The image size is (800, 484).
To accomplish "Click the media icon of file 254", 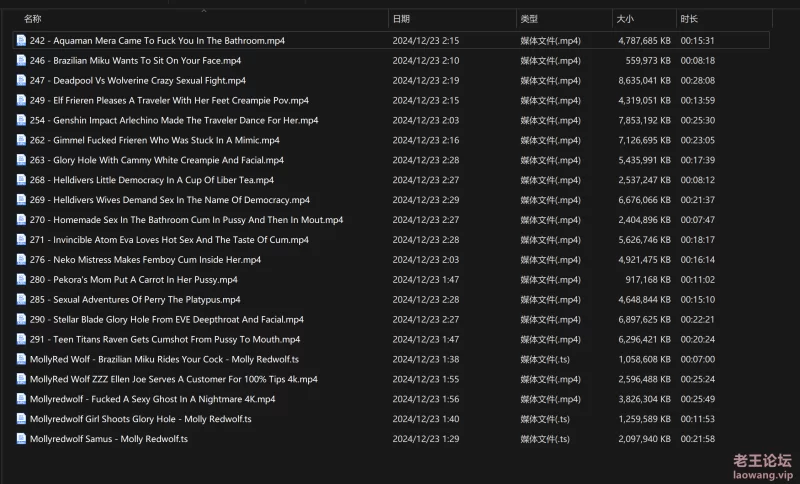I will (22, 120).
